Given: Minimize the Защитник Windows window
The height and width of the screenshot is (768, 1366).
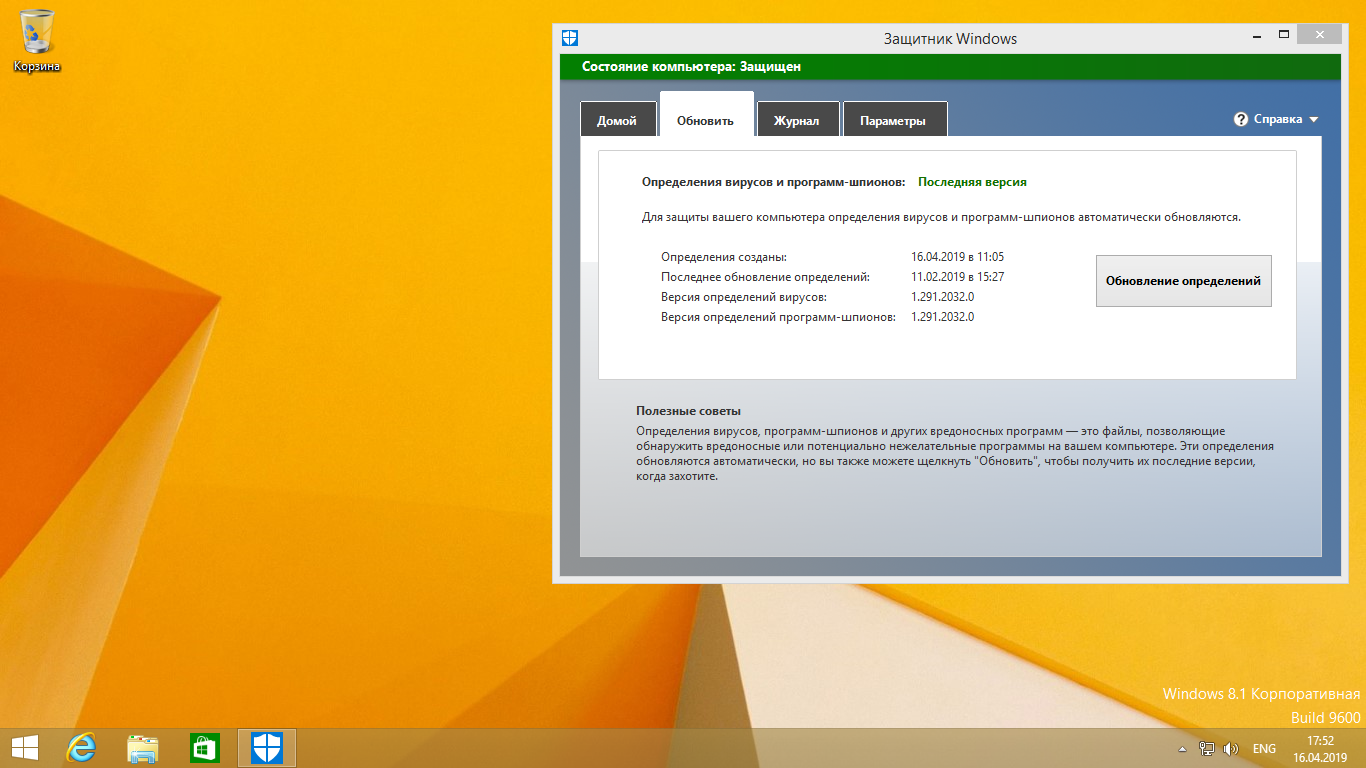Looking at the screenshot, I should coord(1255,36).
